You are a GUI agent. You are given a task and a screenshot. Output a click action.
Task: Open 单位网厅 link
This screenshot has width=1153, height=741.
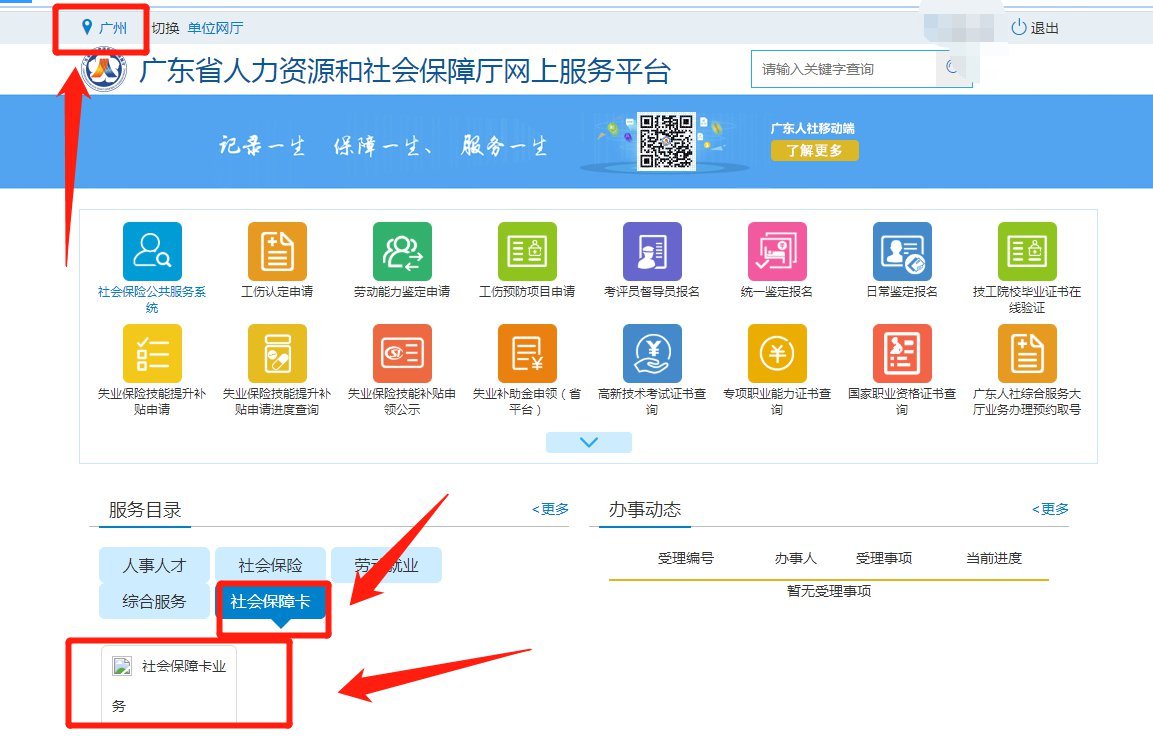[215, 28]
